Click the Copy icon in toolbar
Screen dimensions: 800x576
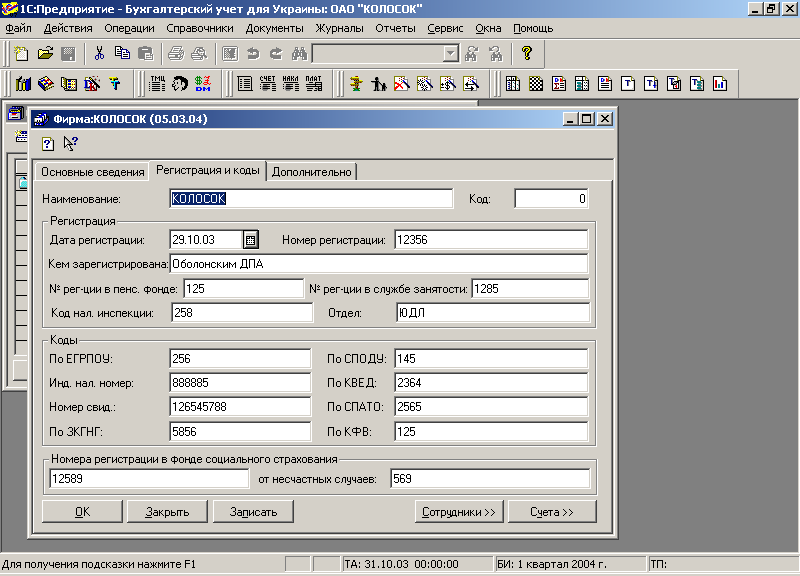click(122, 54)
